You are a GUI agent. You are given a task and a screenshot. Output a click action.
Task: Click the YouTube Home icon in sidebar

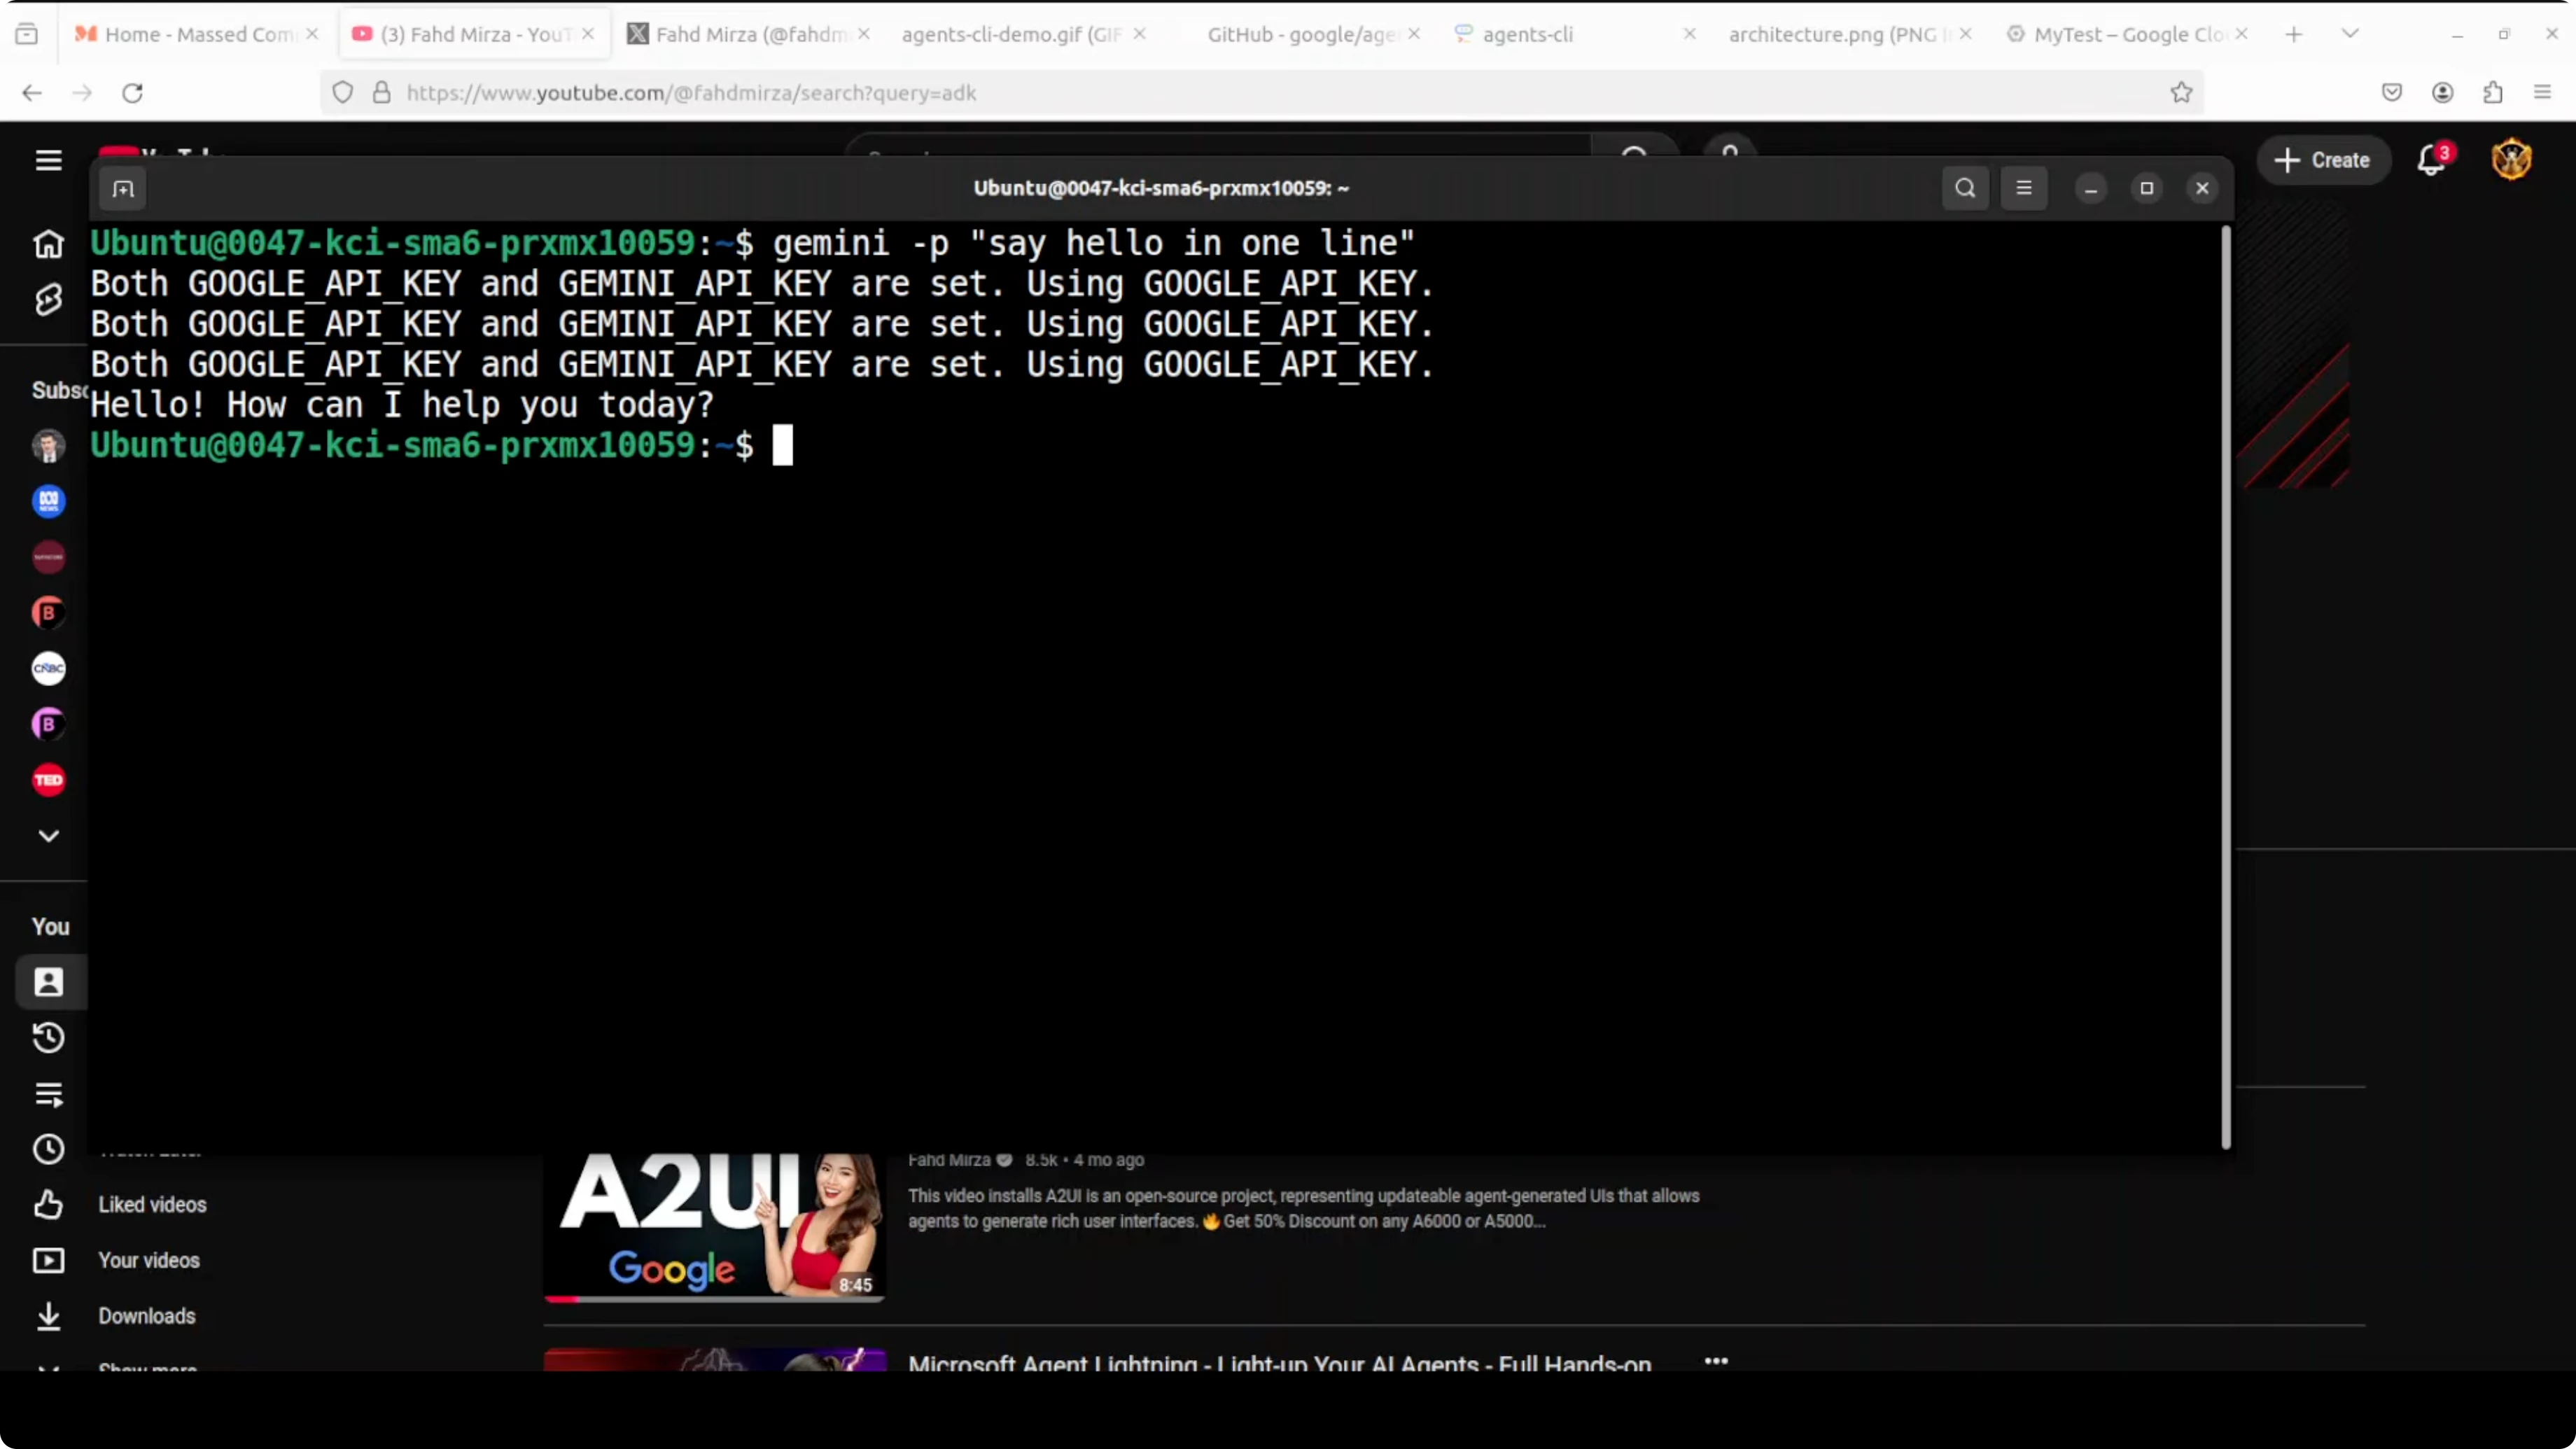(48, 244)
